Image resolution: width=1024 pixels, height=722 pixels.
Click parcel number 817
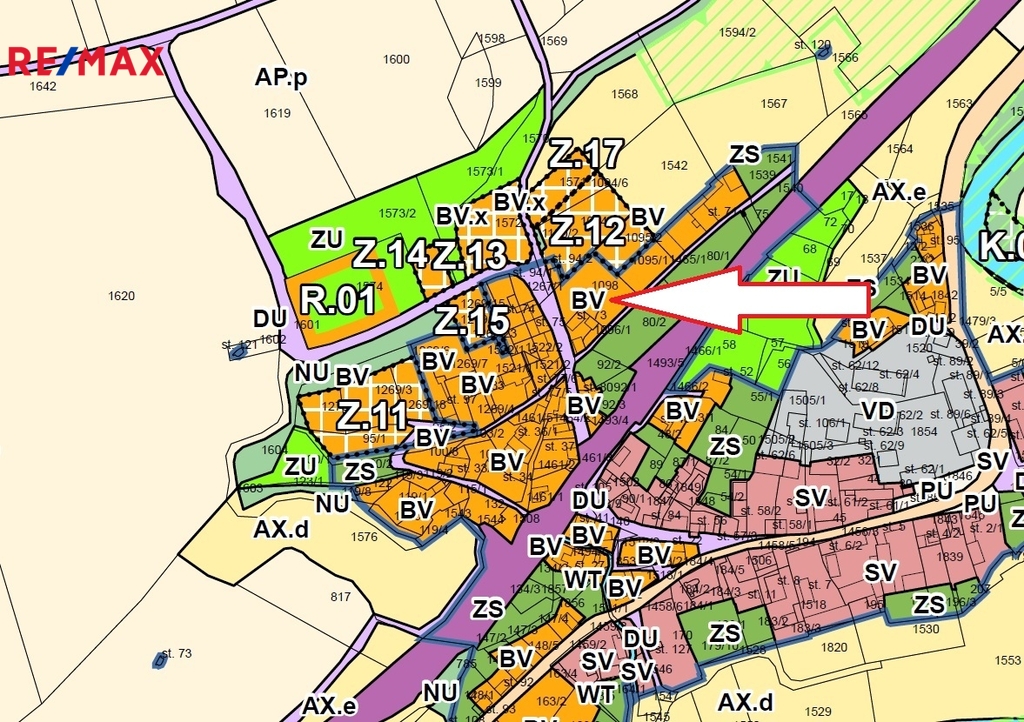pyautogui.click(x=340, y=597)
